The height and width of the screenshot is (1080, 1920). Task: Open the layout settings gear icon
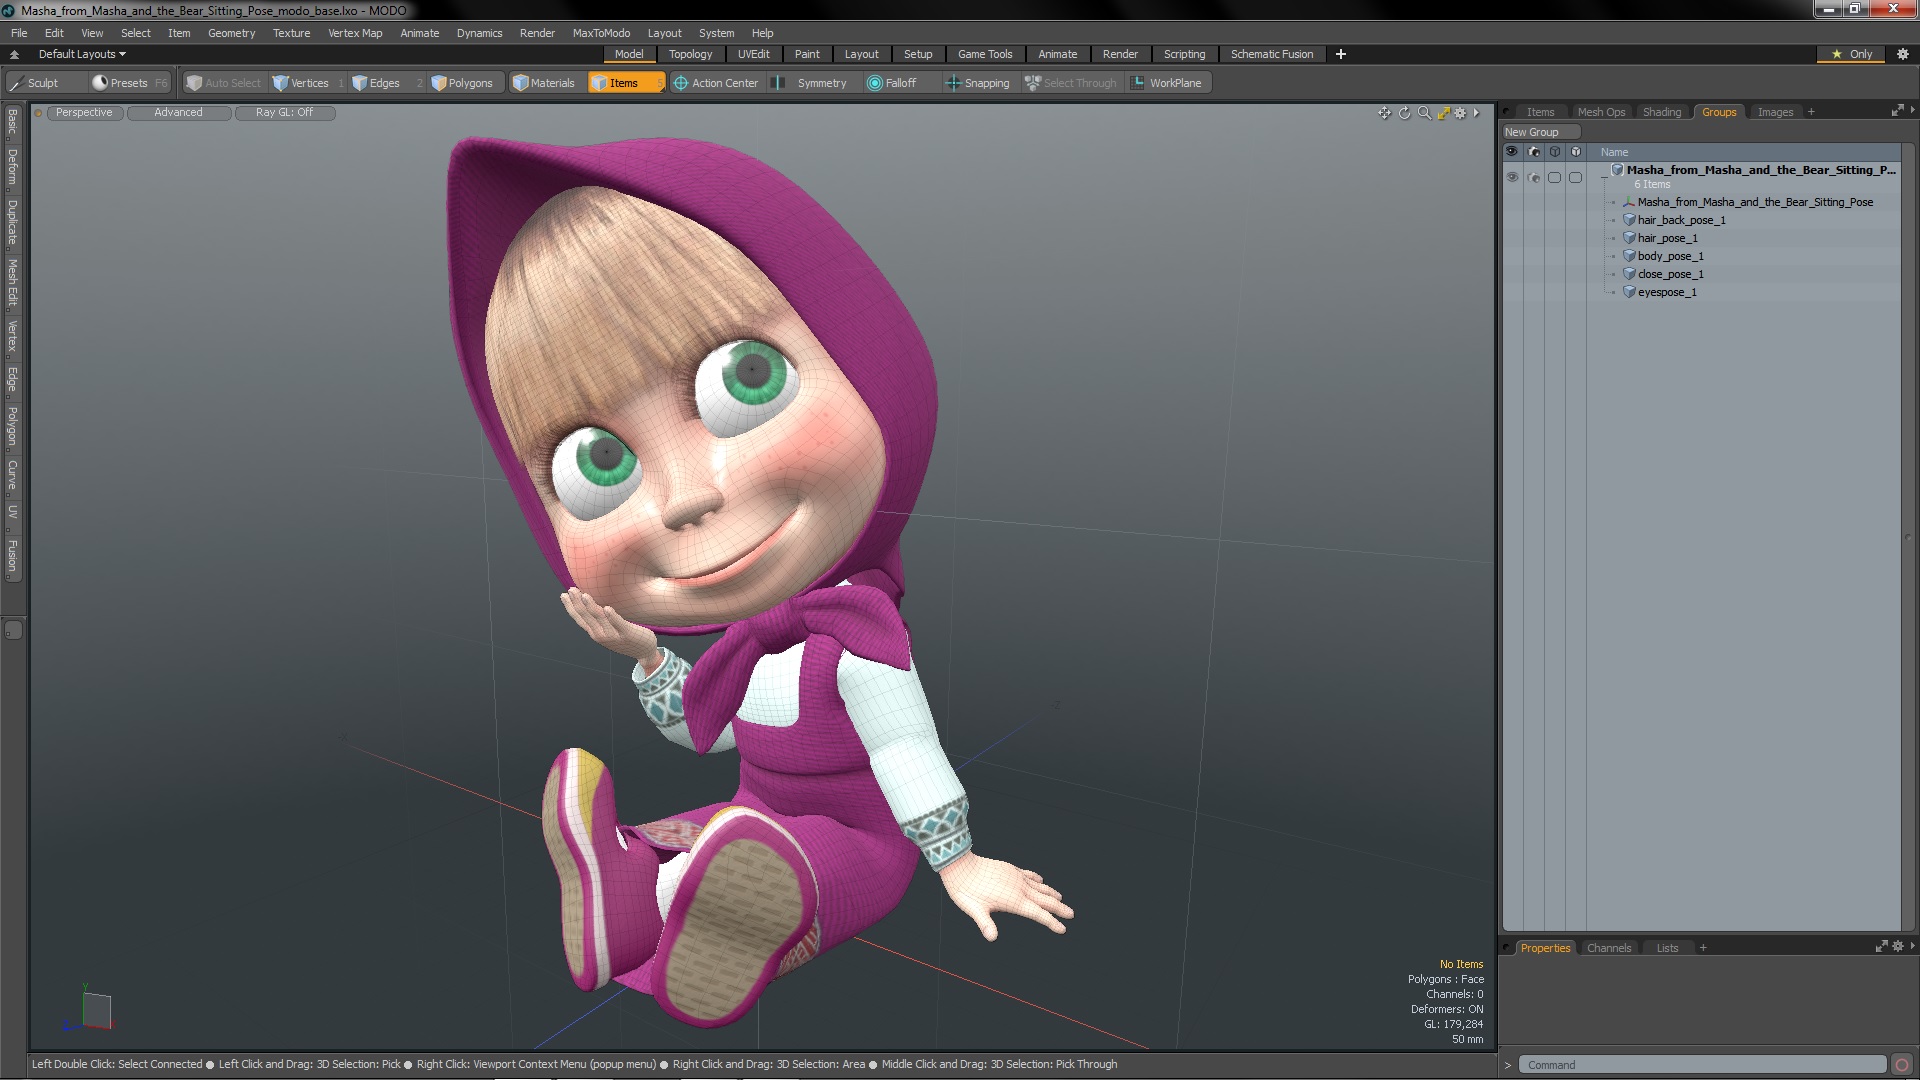(1903, 54)
